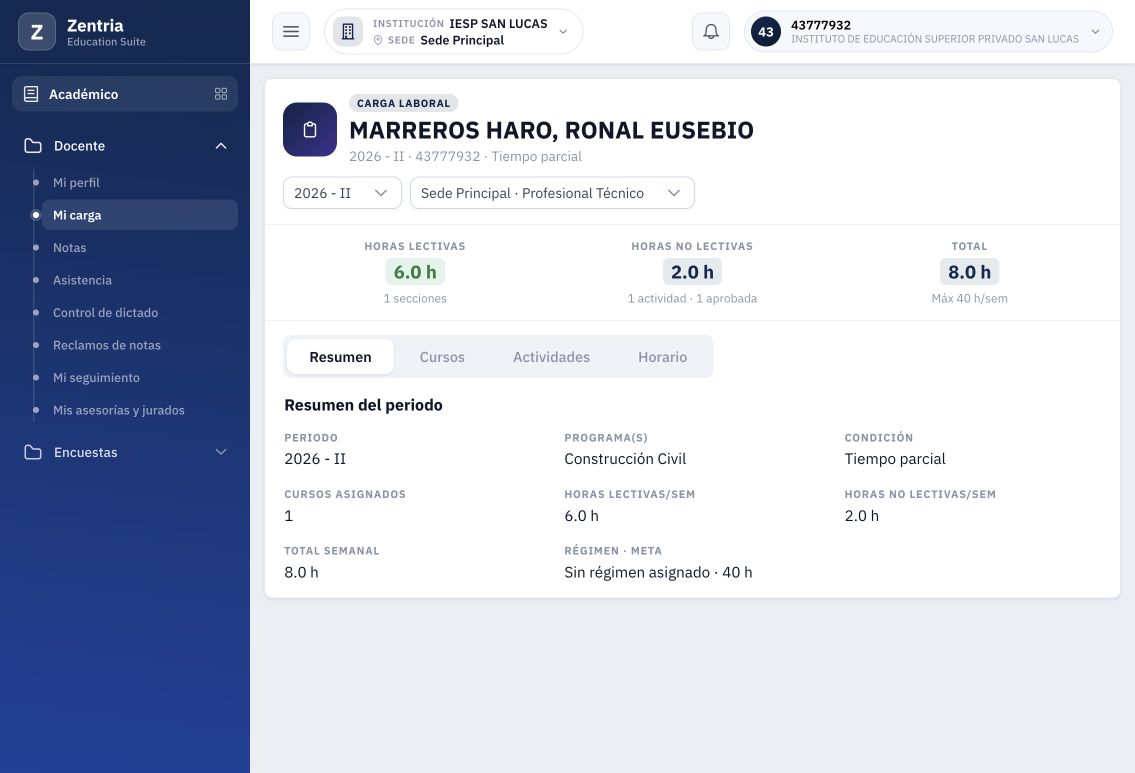Image resolution: width=1135 pixels, height=773 pixels.
Task: Click the Sin régimen asignado · 40 h value
Action: [658, 573]
